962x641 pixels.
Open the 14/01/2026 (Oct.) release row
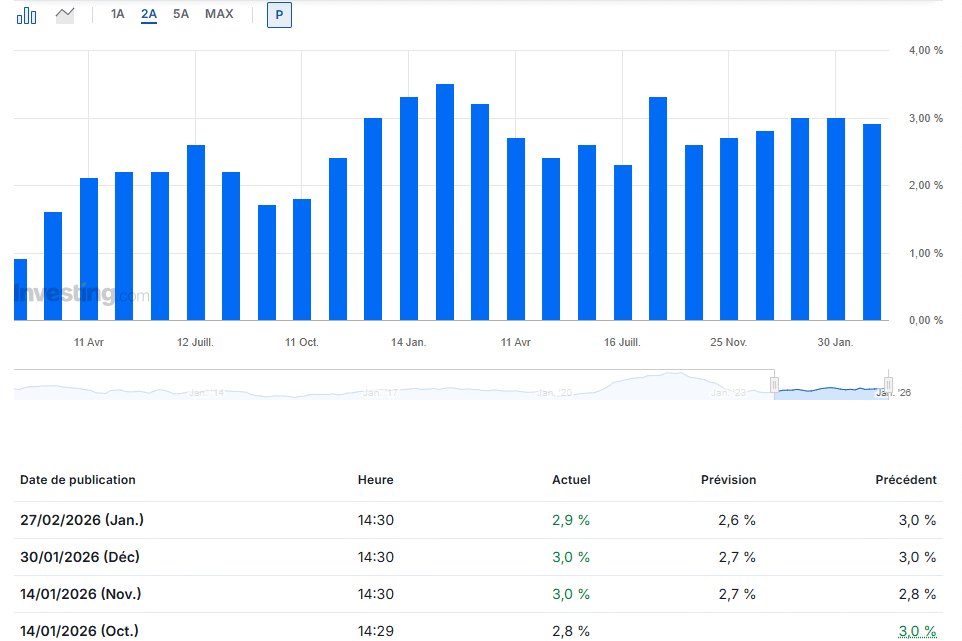click(80, 630)
